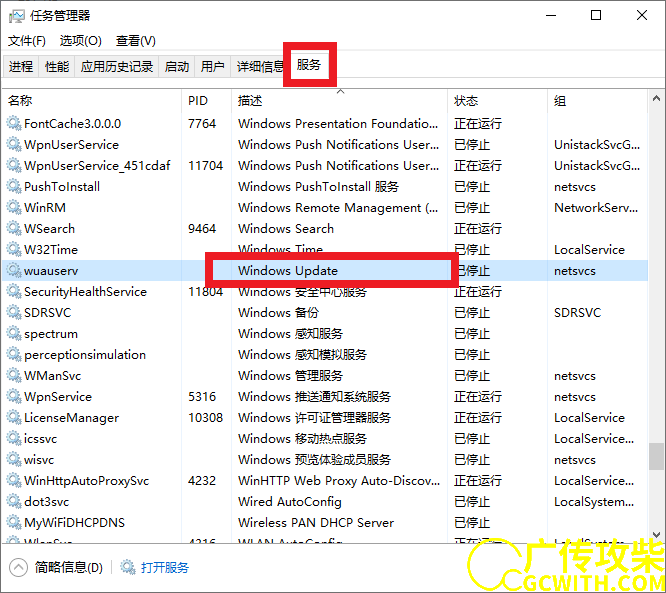
Task: Open the 选项(O) menu
Action: 81,41
